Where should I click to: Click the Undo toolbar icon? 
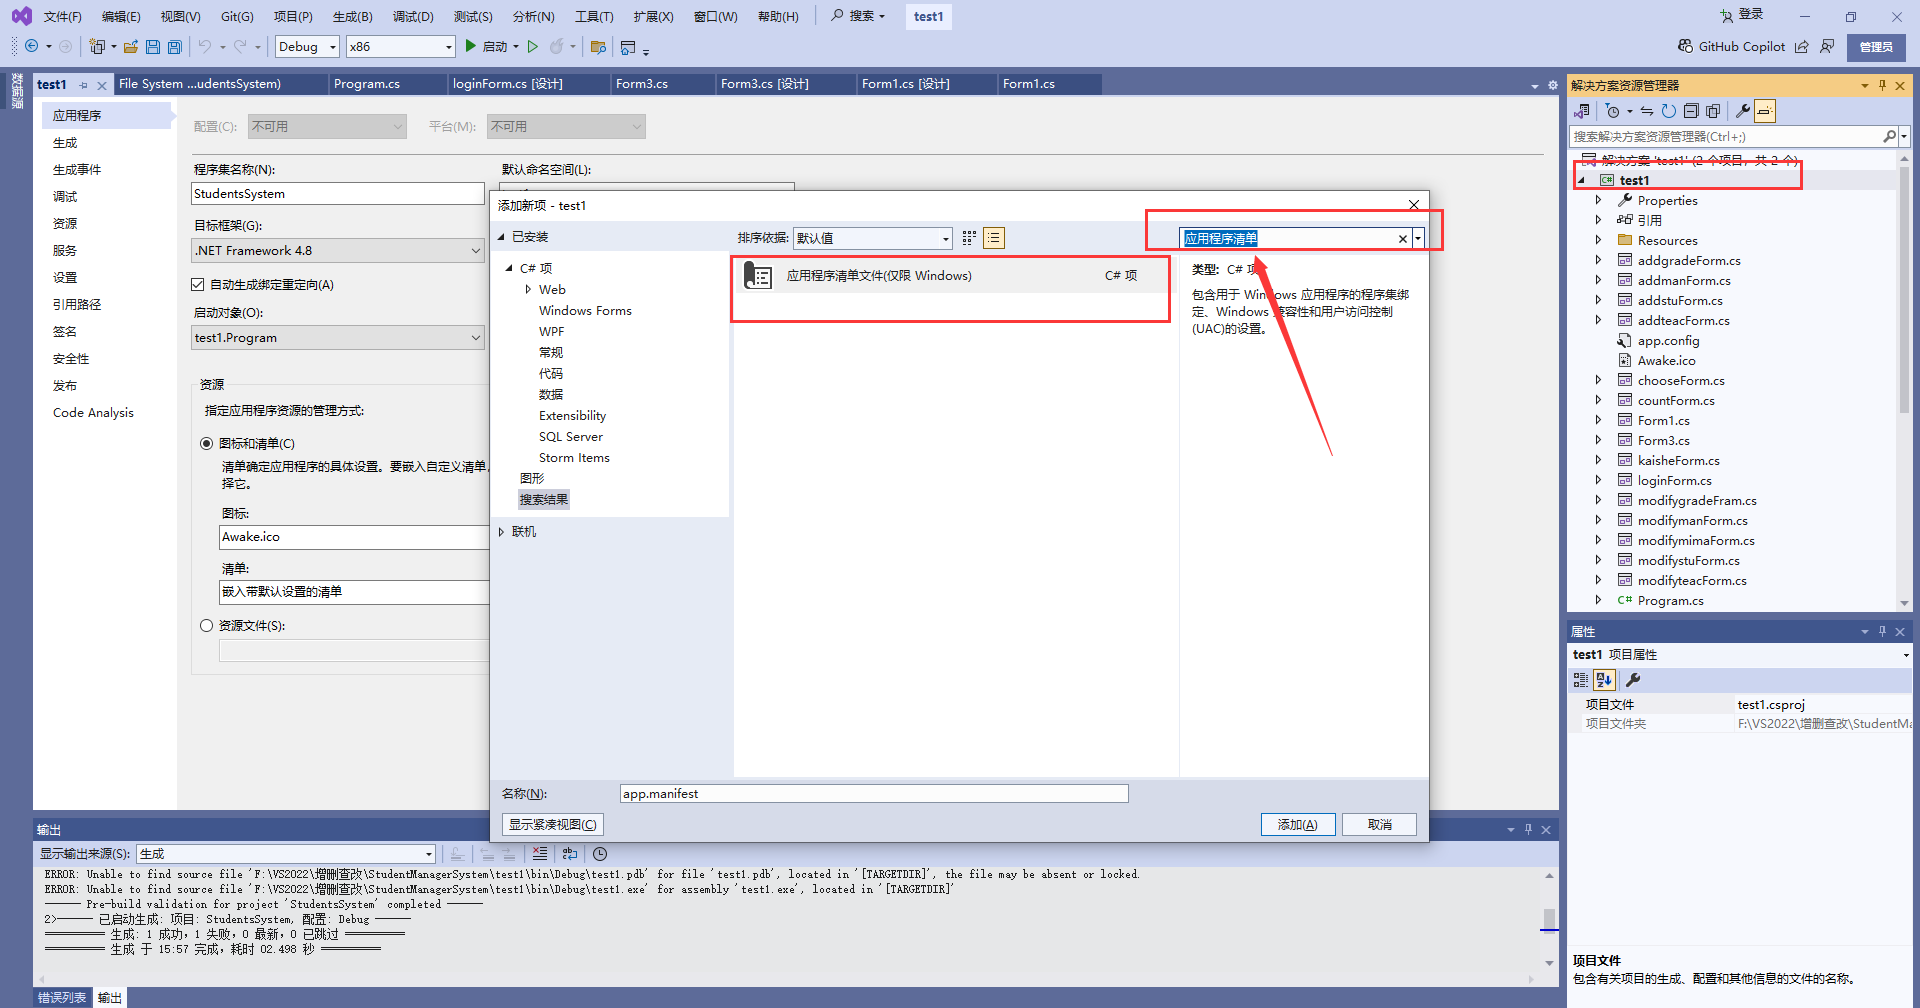point(205,47)
